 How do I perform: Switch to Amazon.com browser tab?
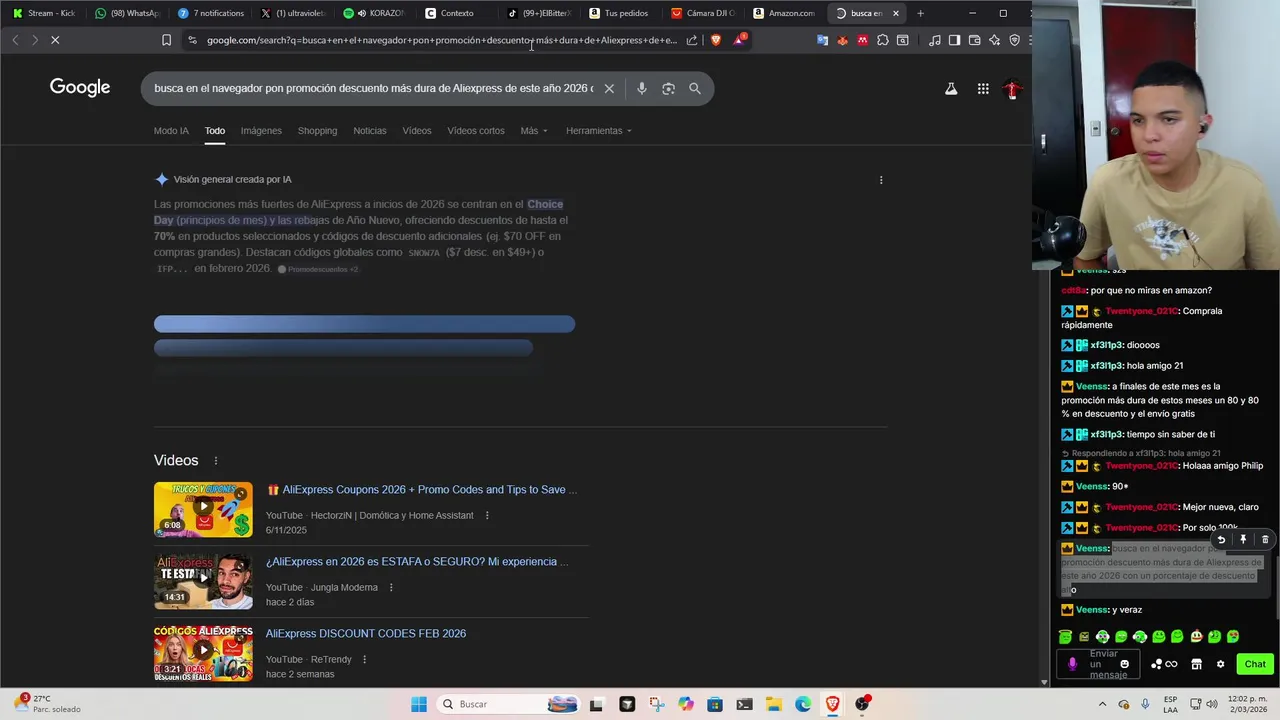(x=784, y=13)
